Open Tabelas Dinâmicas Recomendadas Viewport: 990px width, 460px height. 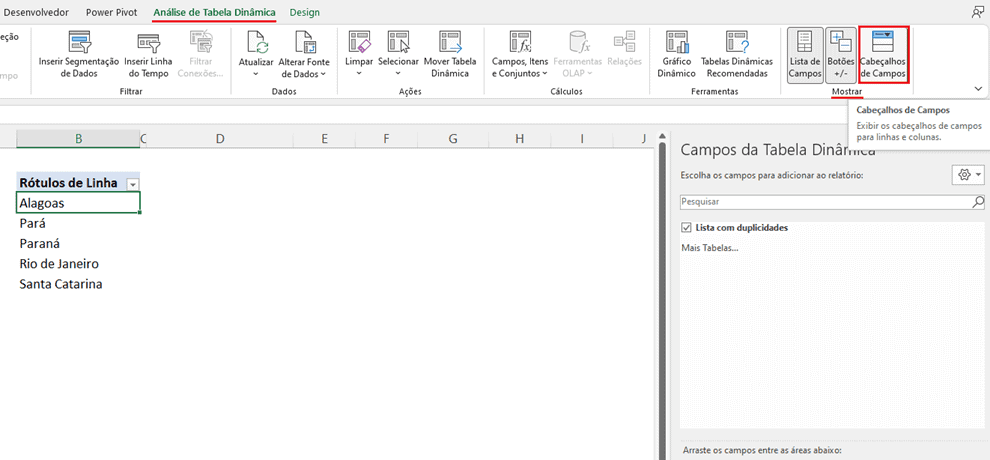[736, 42]
